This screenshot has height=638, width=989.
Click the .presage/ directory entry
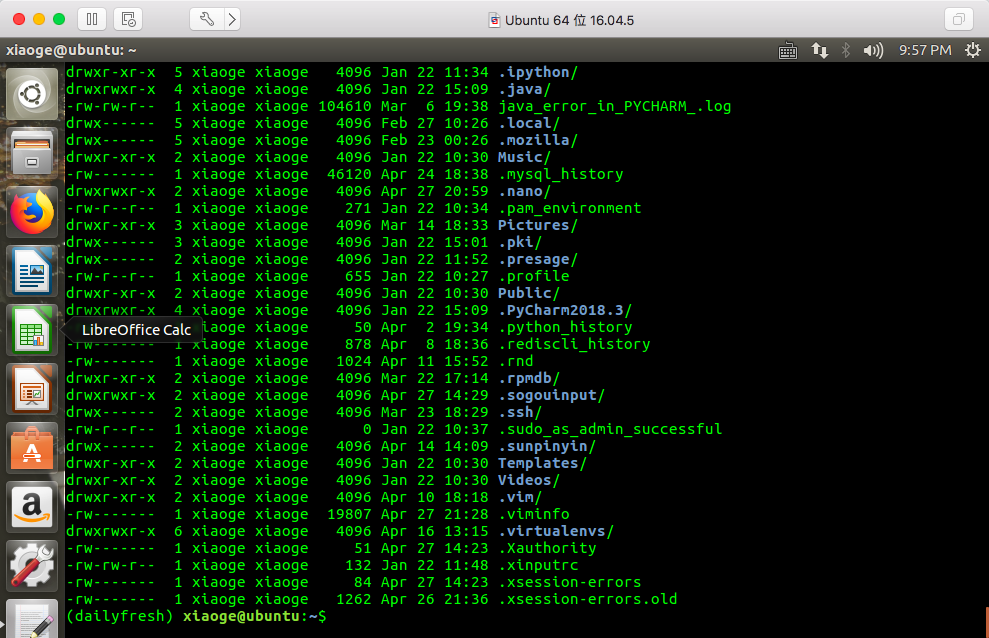click(538, 260)
